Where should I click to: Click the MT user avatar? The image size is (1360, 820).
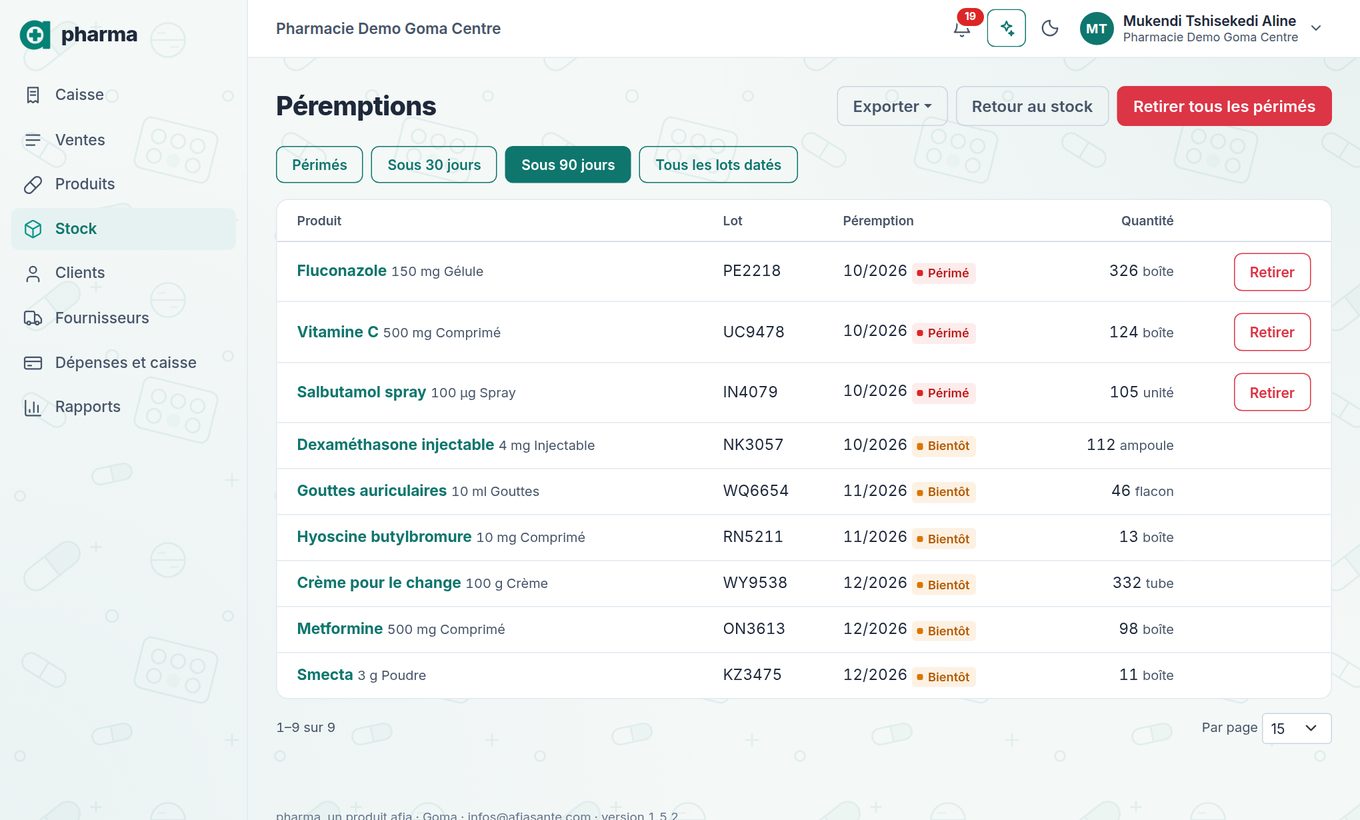coord(1097,28)
